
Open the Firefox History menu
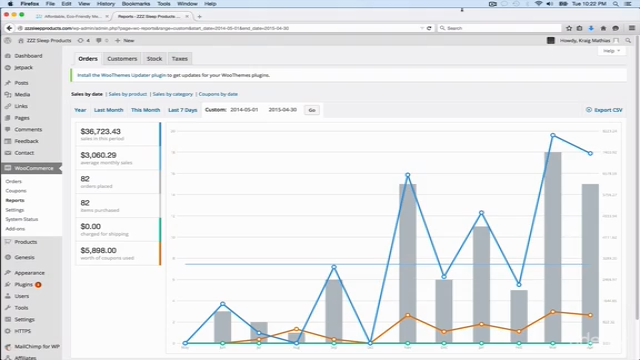point(106,4)
